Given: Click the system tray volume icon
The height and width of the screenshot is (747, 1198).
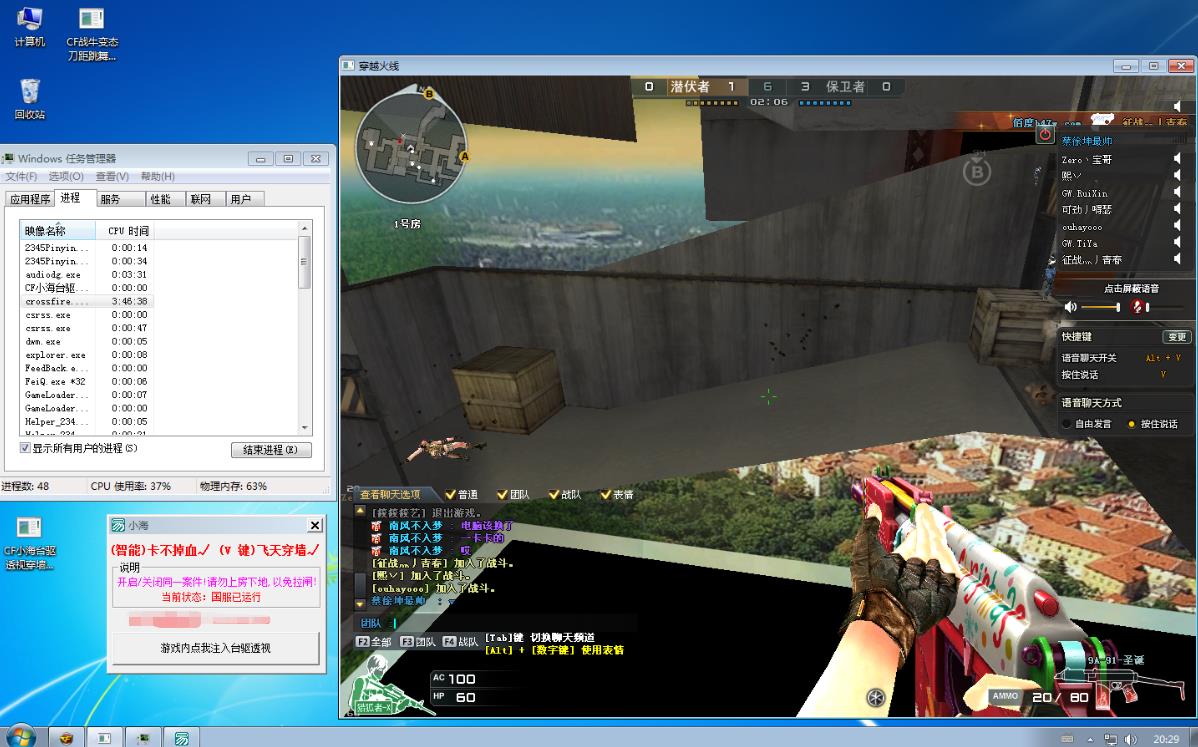Looking at the screenshot, I should [x=1130, y=739].
